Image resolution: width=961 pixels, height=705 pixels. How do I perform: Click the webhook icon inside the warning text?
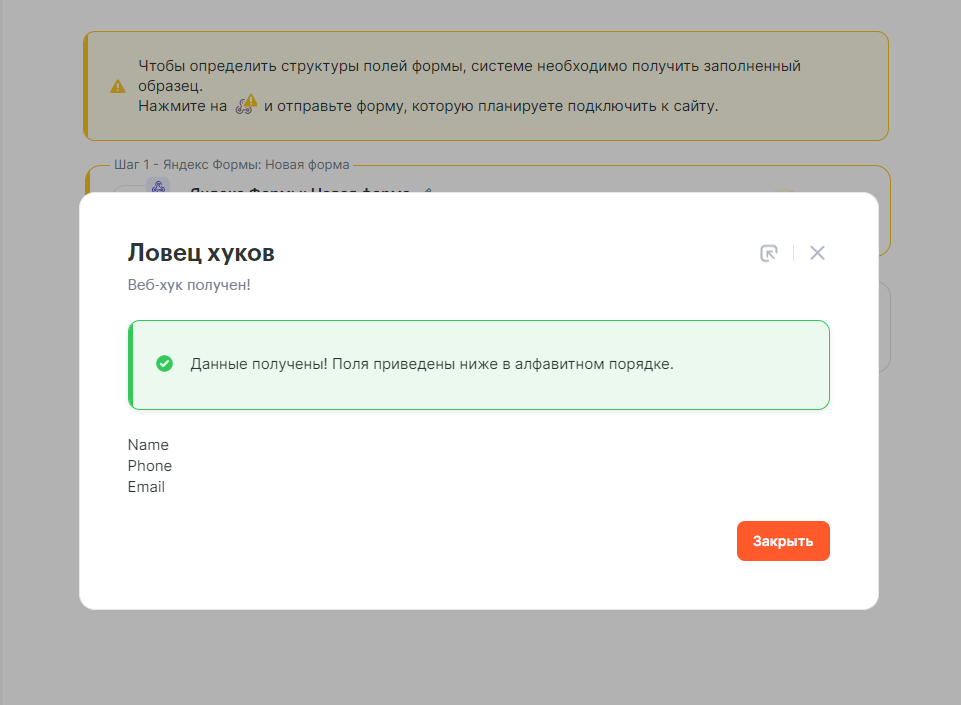point(246,105)
